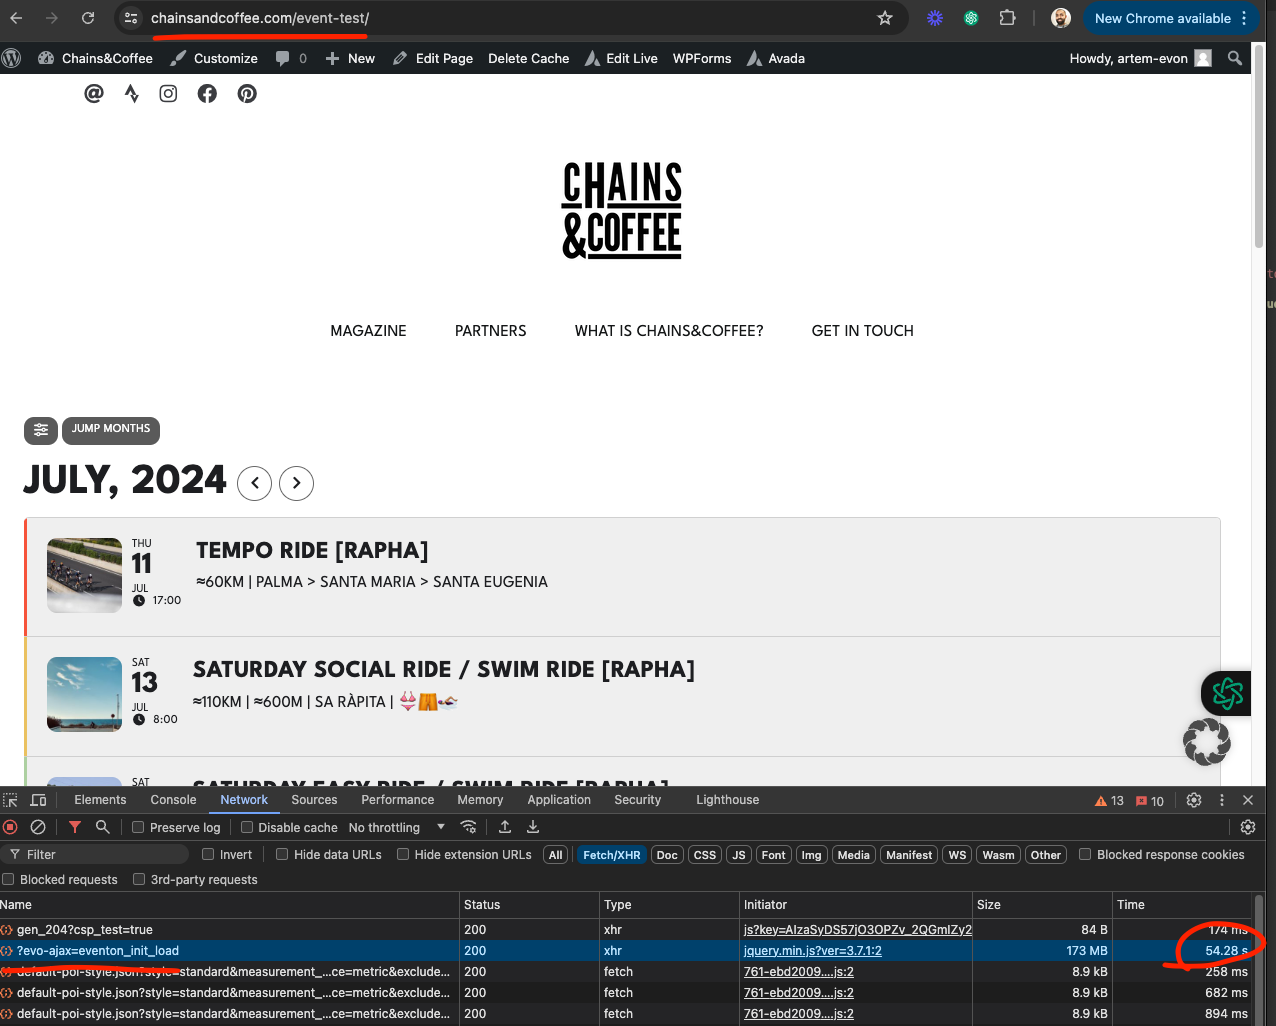This screenshot has width=1276, height=1026.
Task: Open the Strava social icon
Action: (x=131, y=93)
